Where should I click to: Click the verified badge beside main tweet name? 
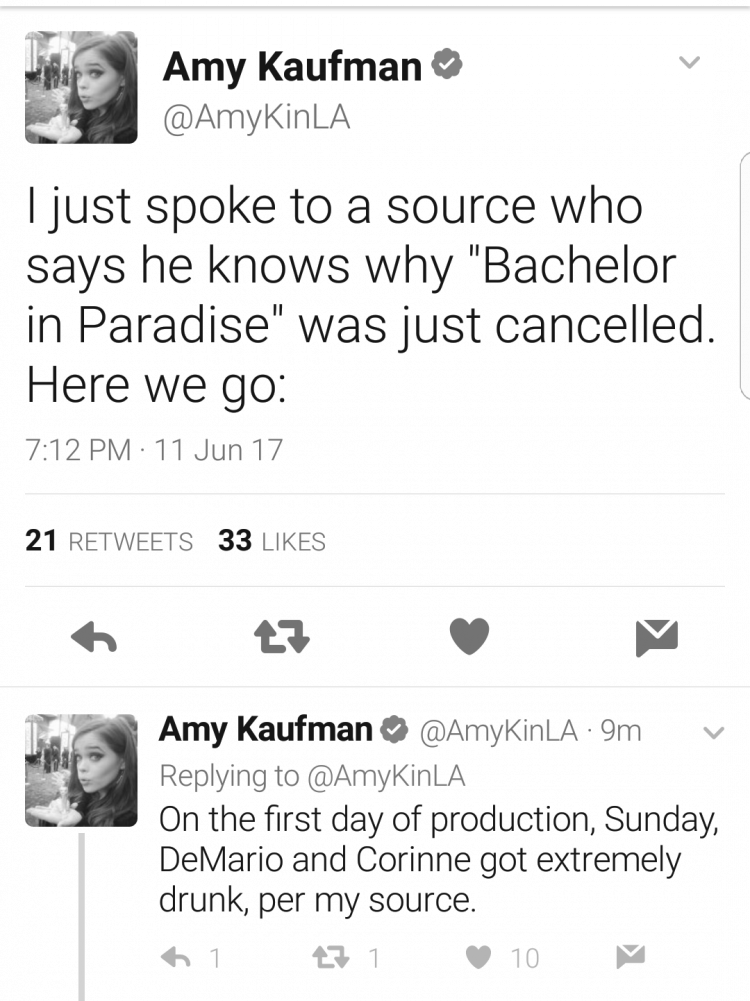coord(447,64)
